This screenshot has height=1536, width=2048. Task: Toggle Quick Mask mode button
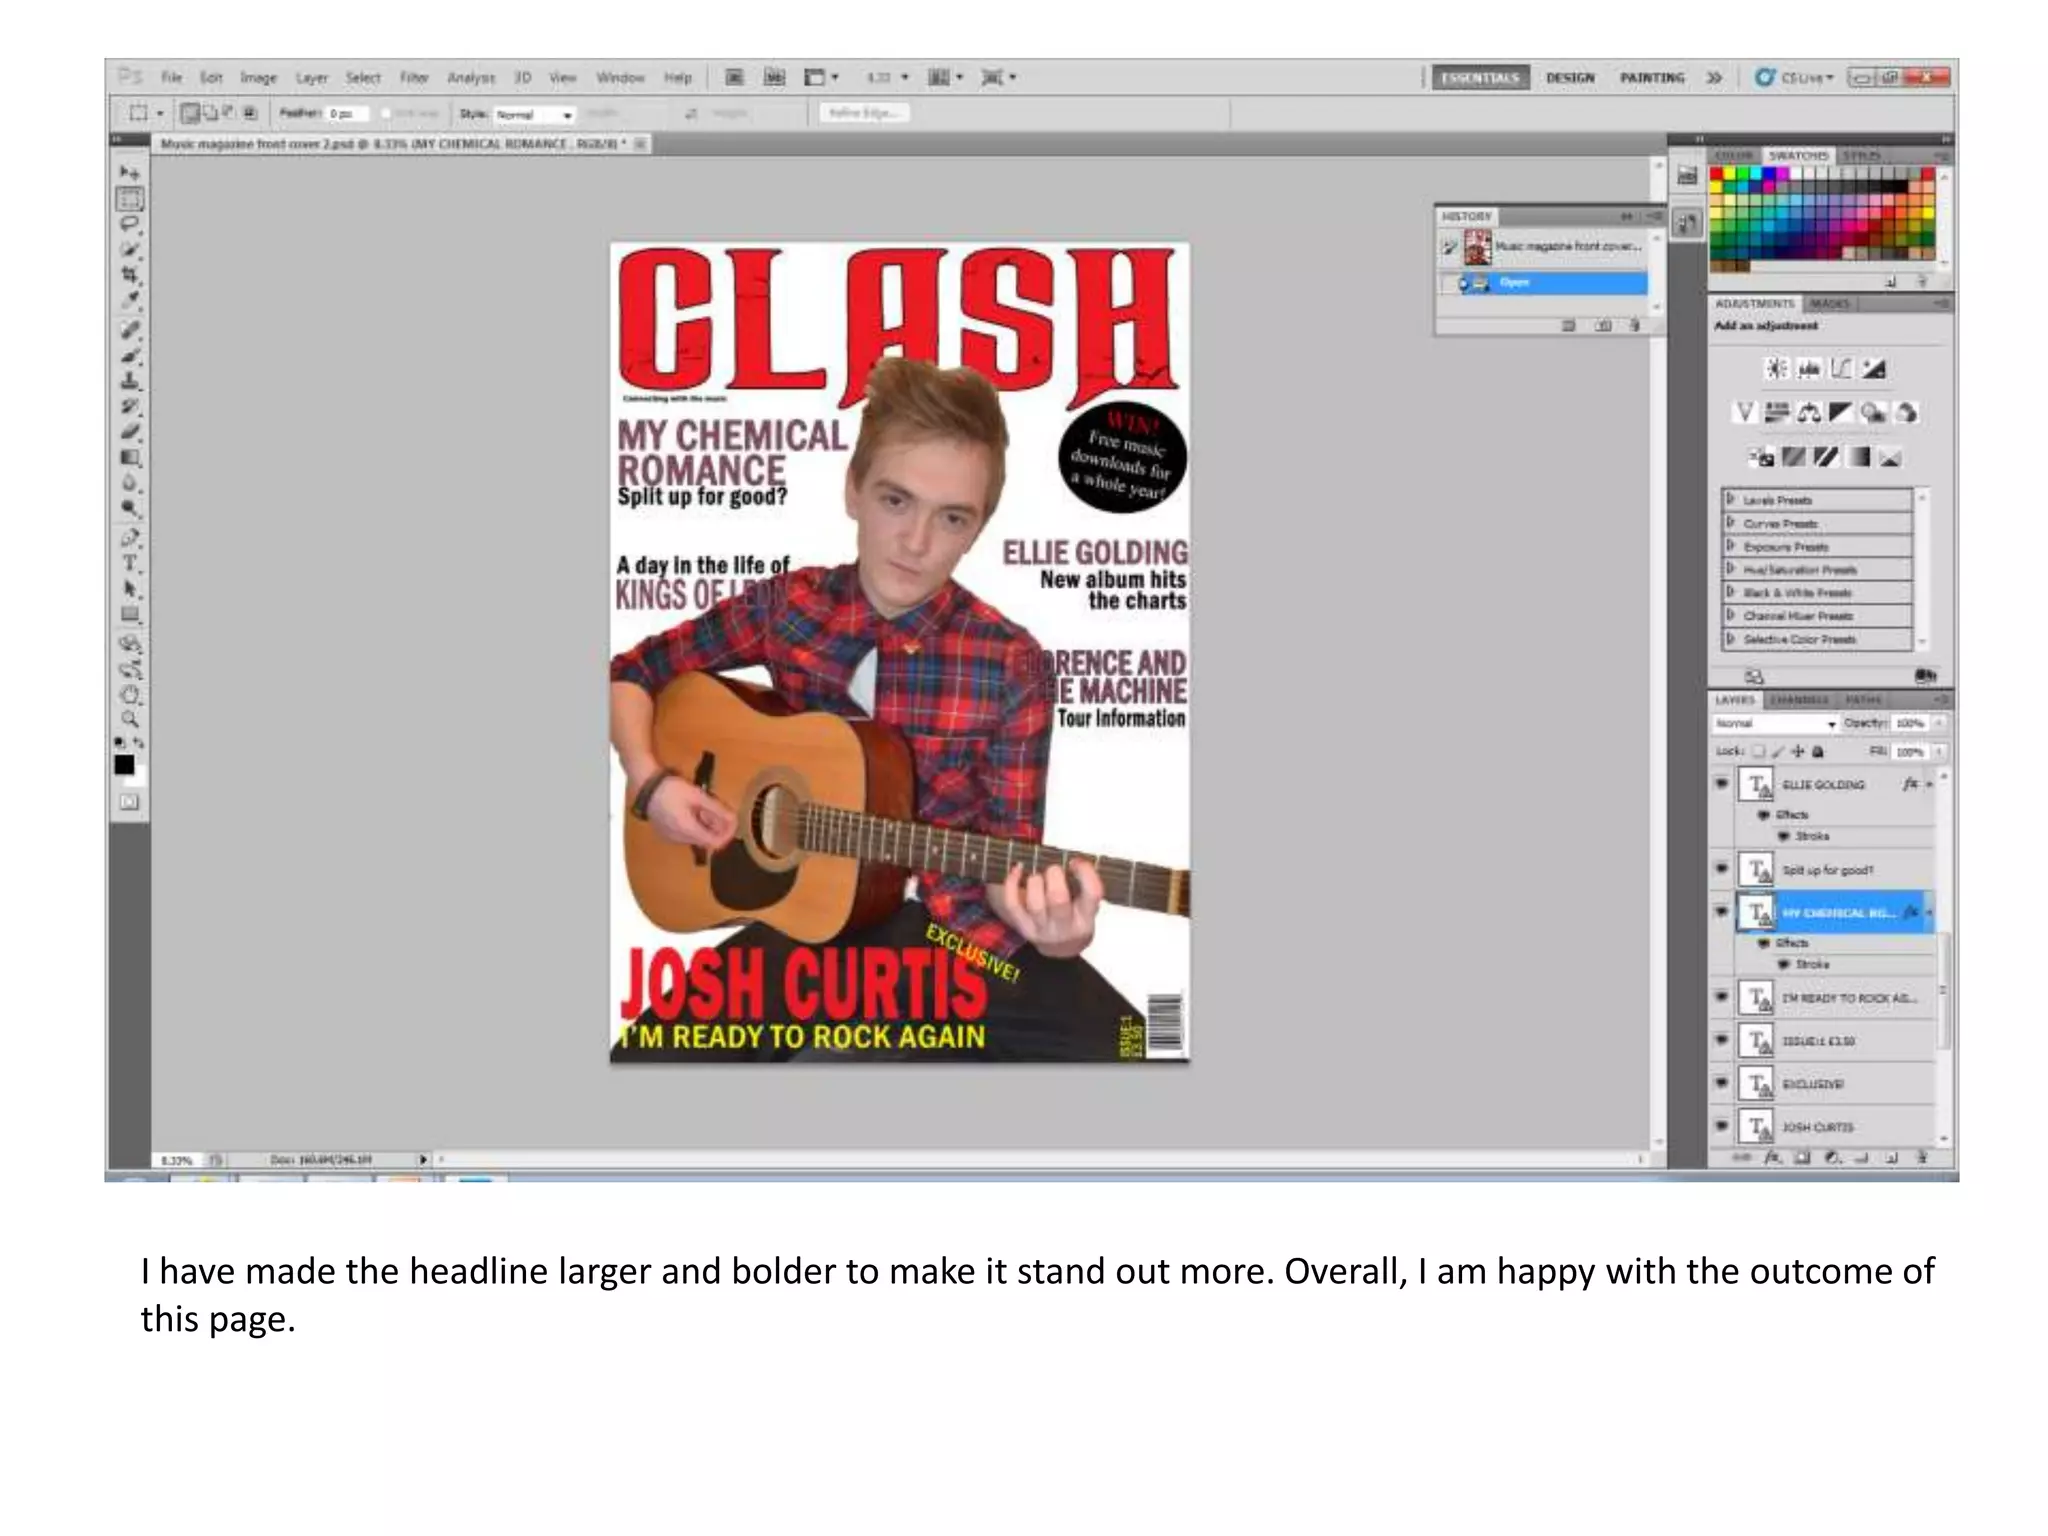(x=130, y=802)
